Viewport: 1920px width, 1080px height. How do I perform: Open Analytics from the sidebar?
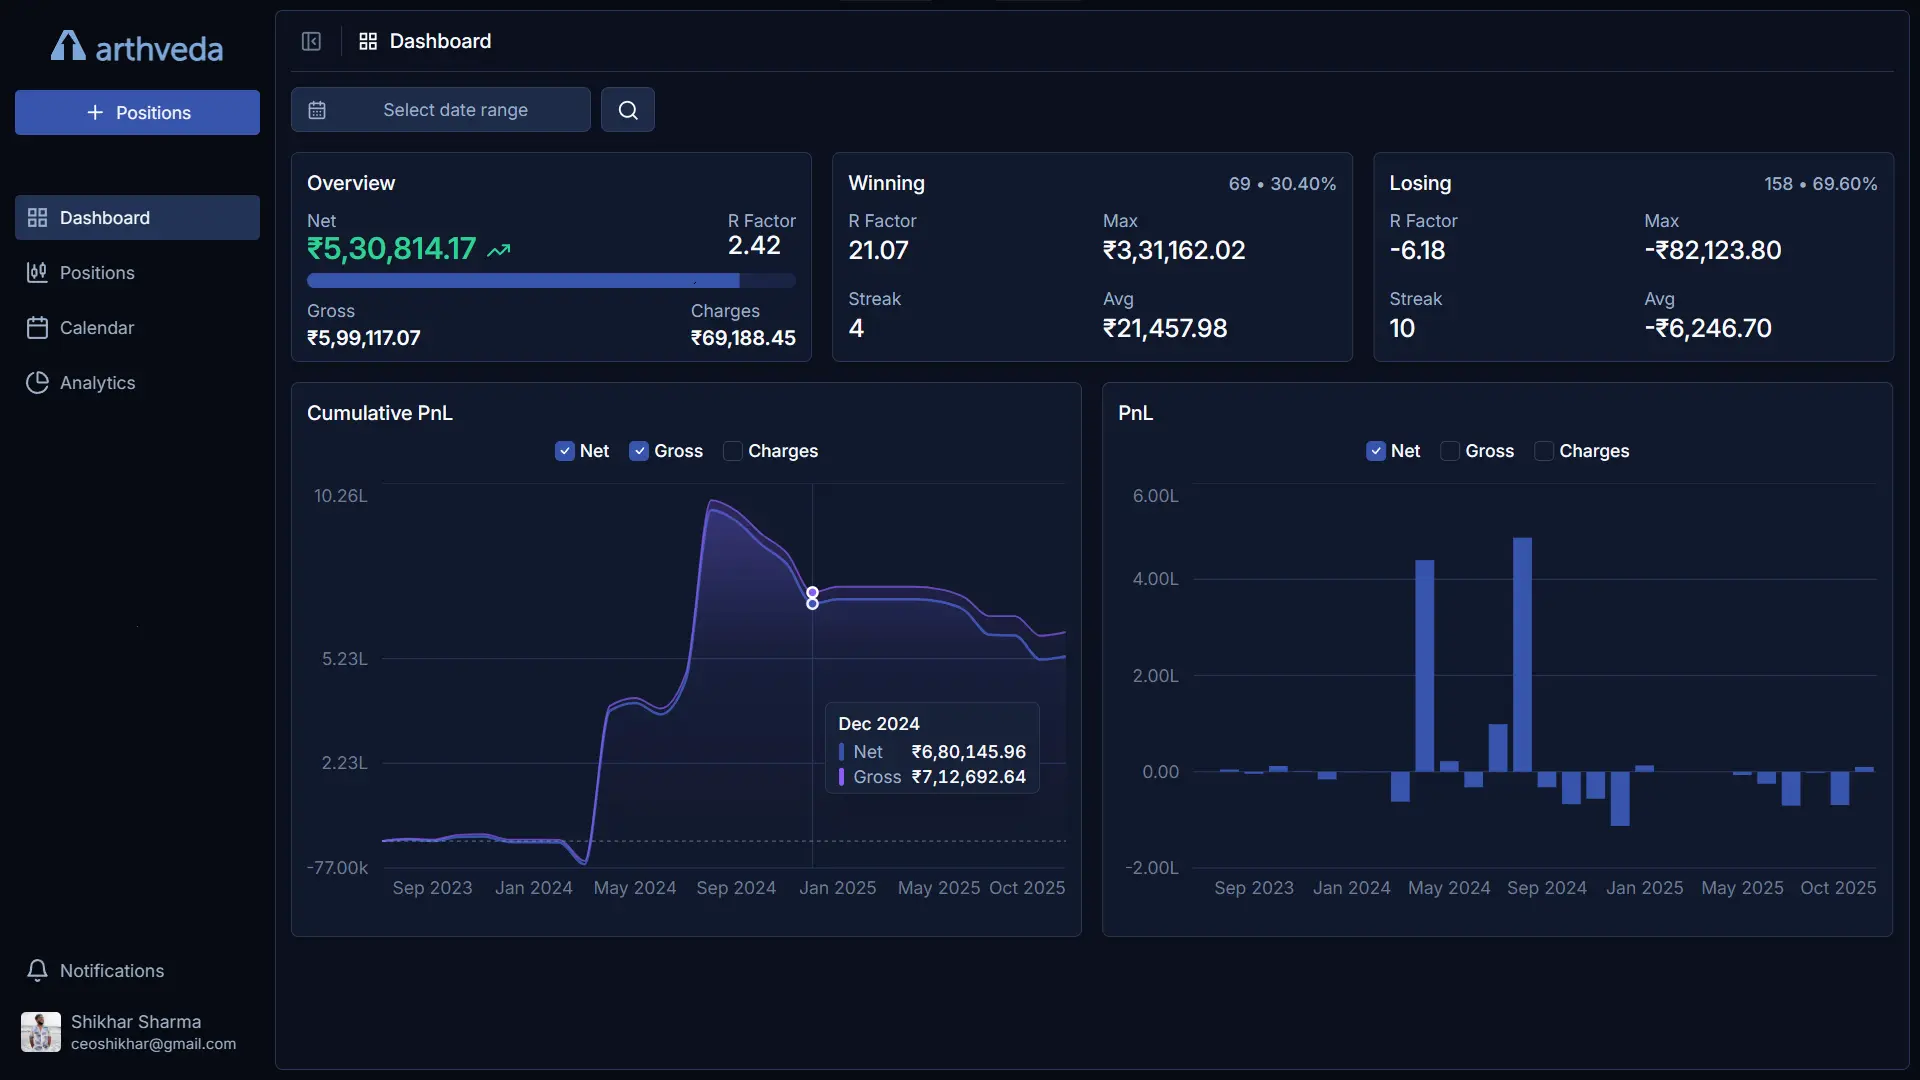point(97,382)
